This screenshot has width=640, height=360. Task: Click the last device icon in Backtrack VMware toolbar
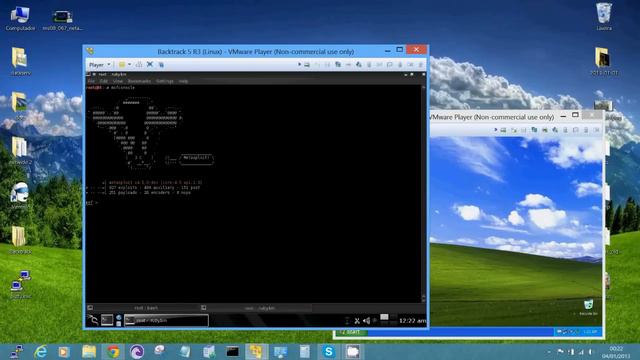pyautogui.click(x=420, y=64)
